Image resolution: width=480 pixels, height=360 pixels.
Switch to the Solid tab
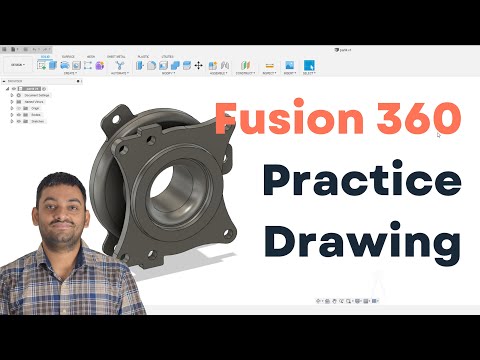tap(45, 57)
